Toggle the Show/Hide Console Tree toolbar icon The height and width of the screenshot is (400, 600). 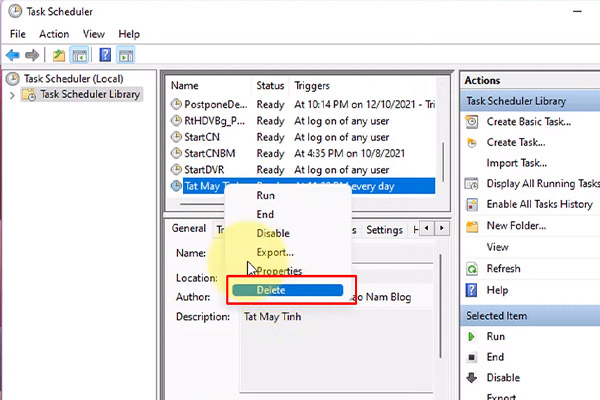coord(80,56)
